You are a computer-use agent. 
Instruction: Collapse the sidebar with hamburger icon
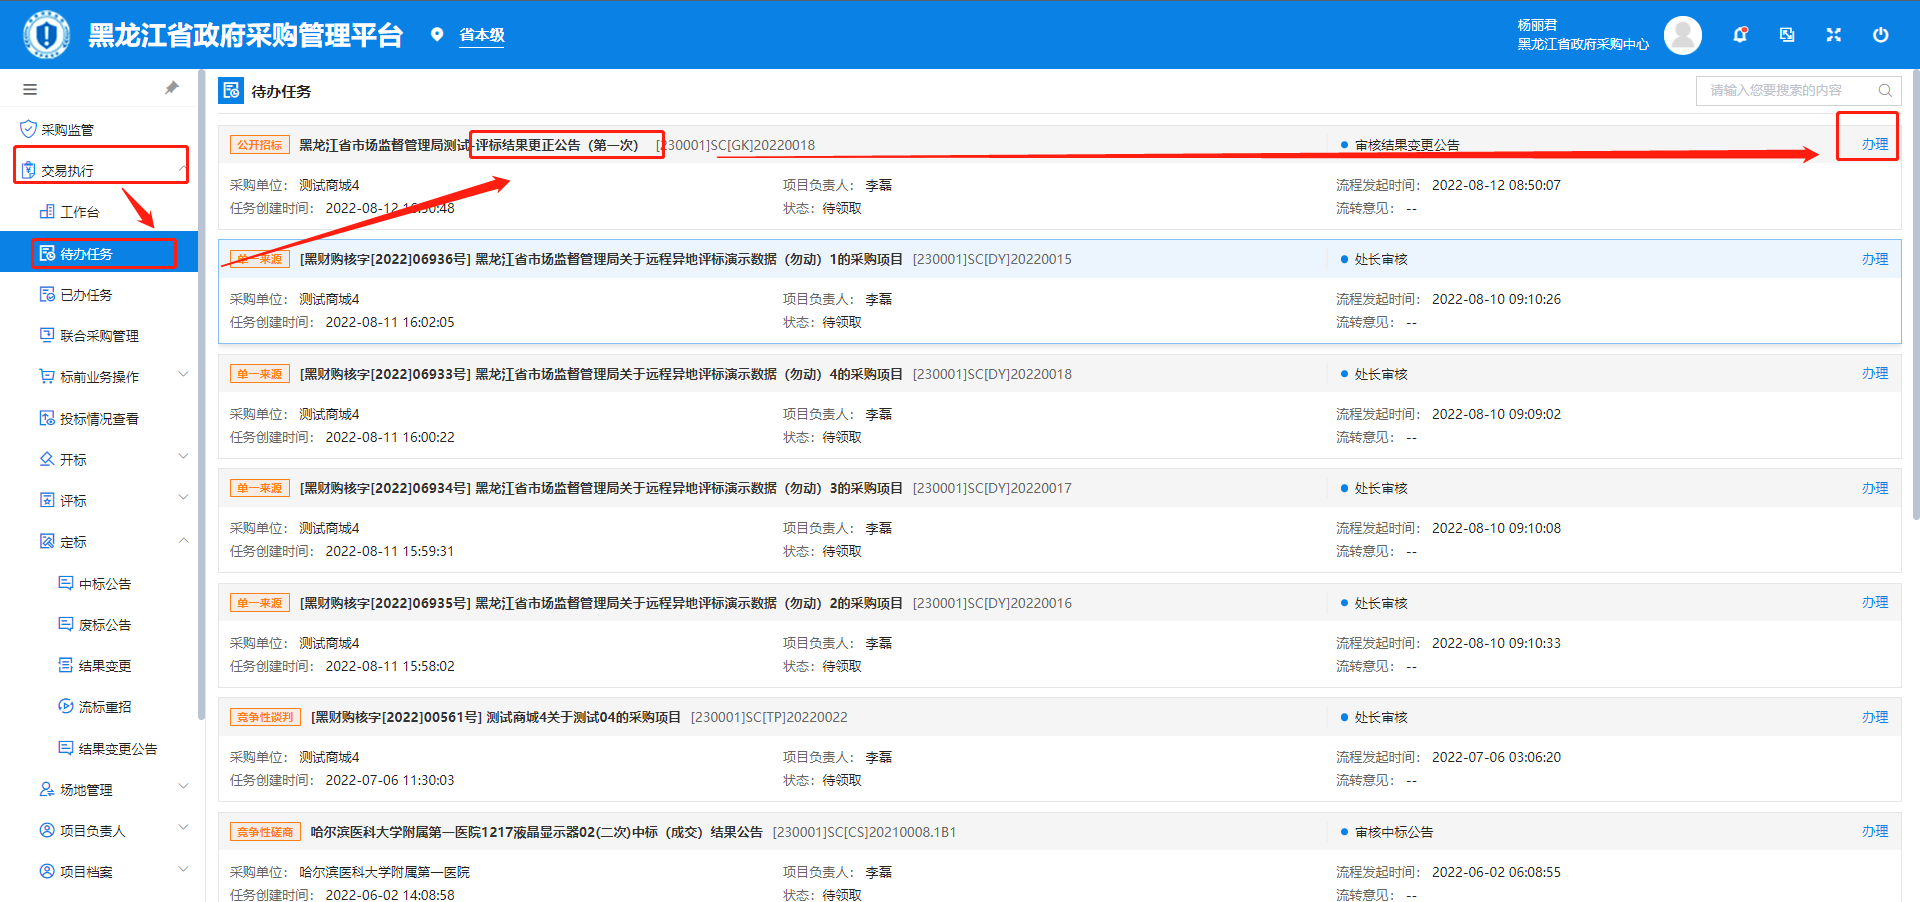pyautogui.click(x=30, y=89)
